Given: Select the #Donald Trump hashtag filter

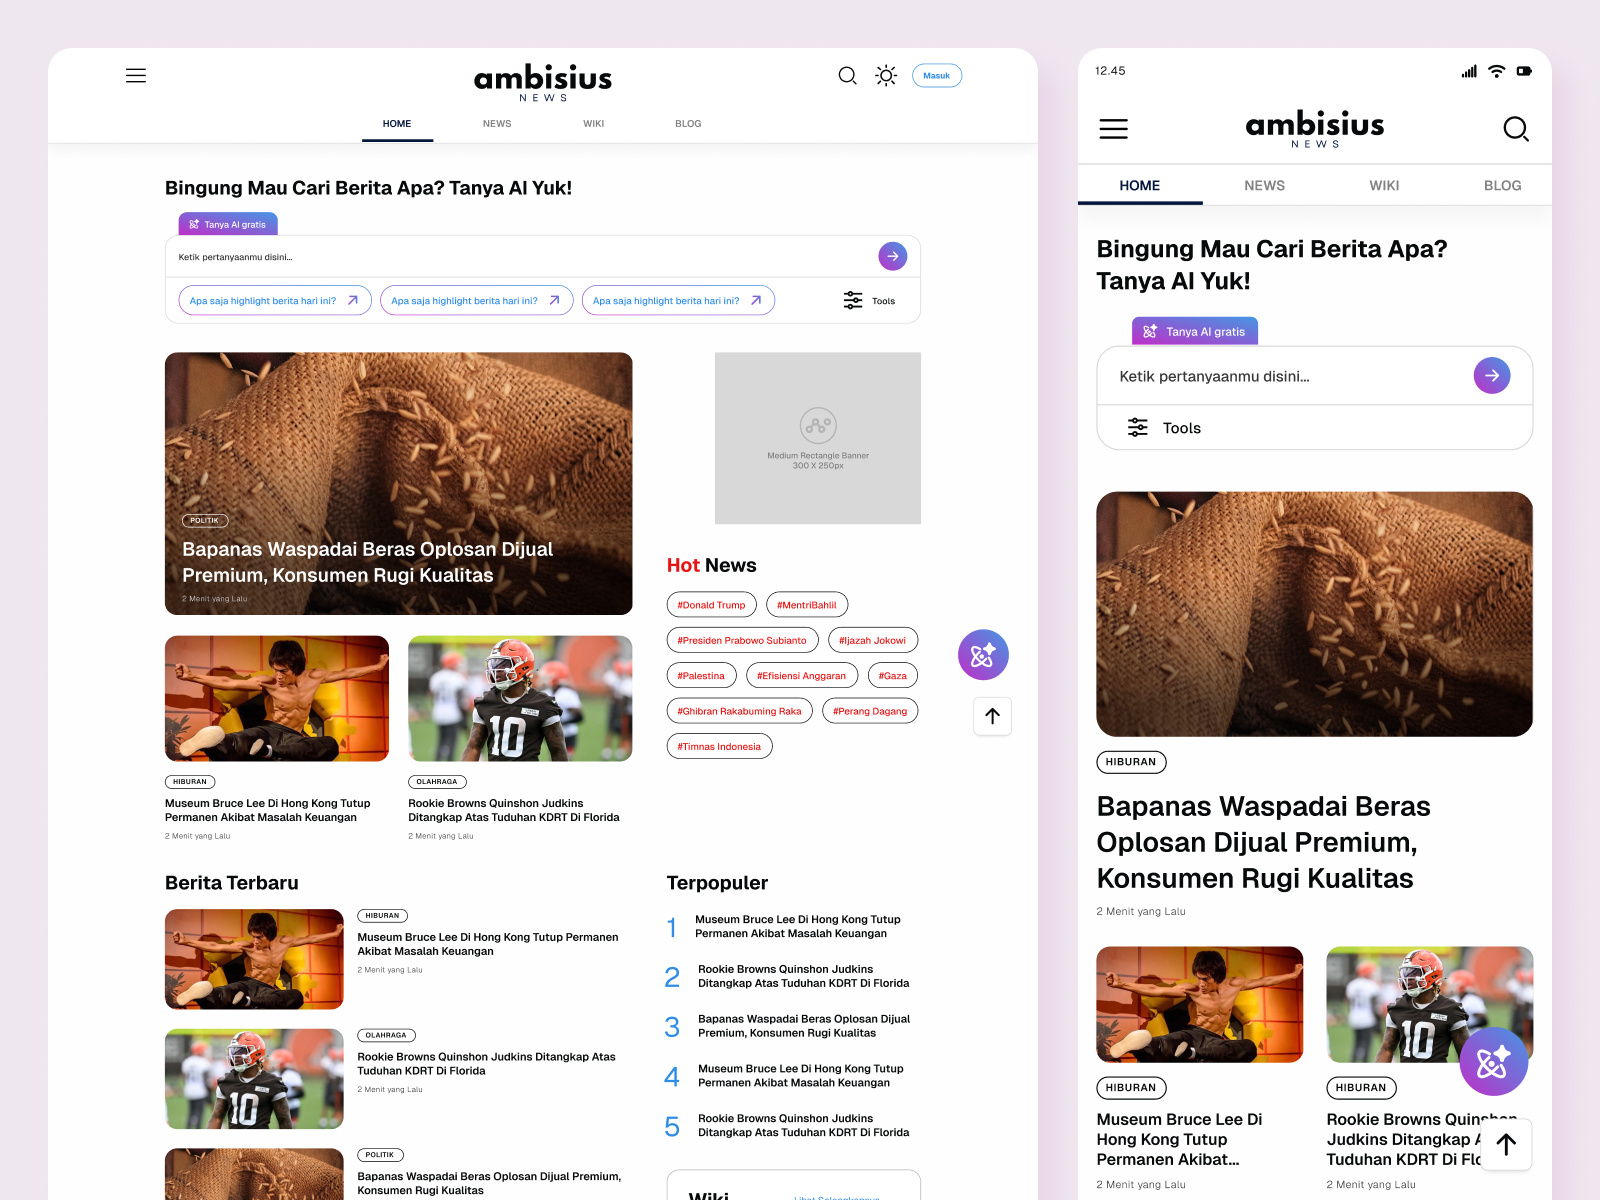Looking at the screenshot, I should (x=711, y=604).
